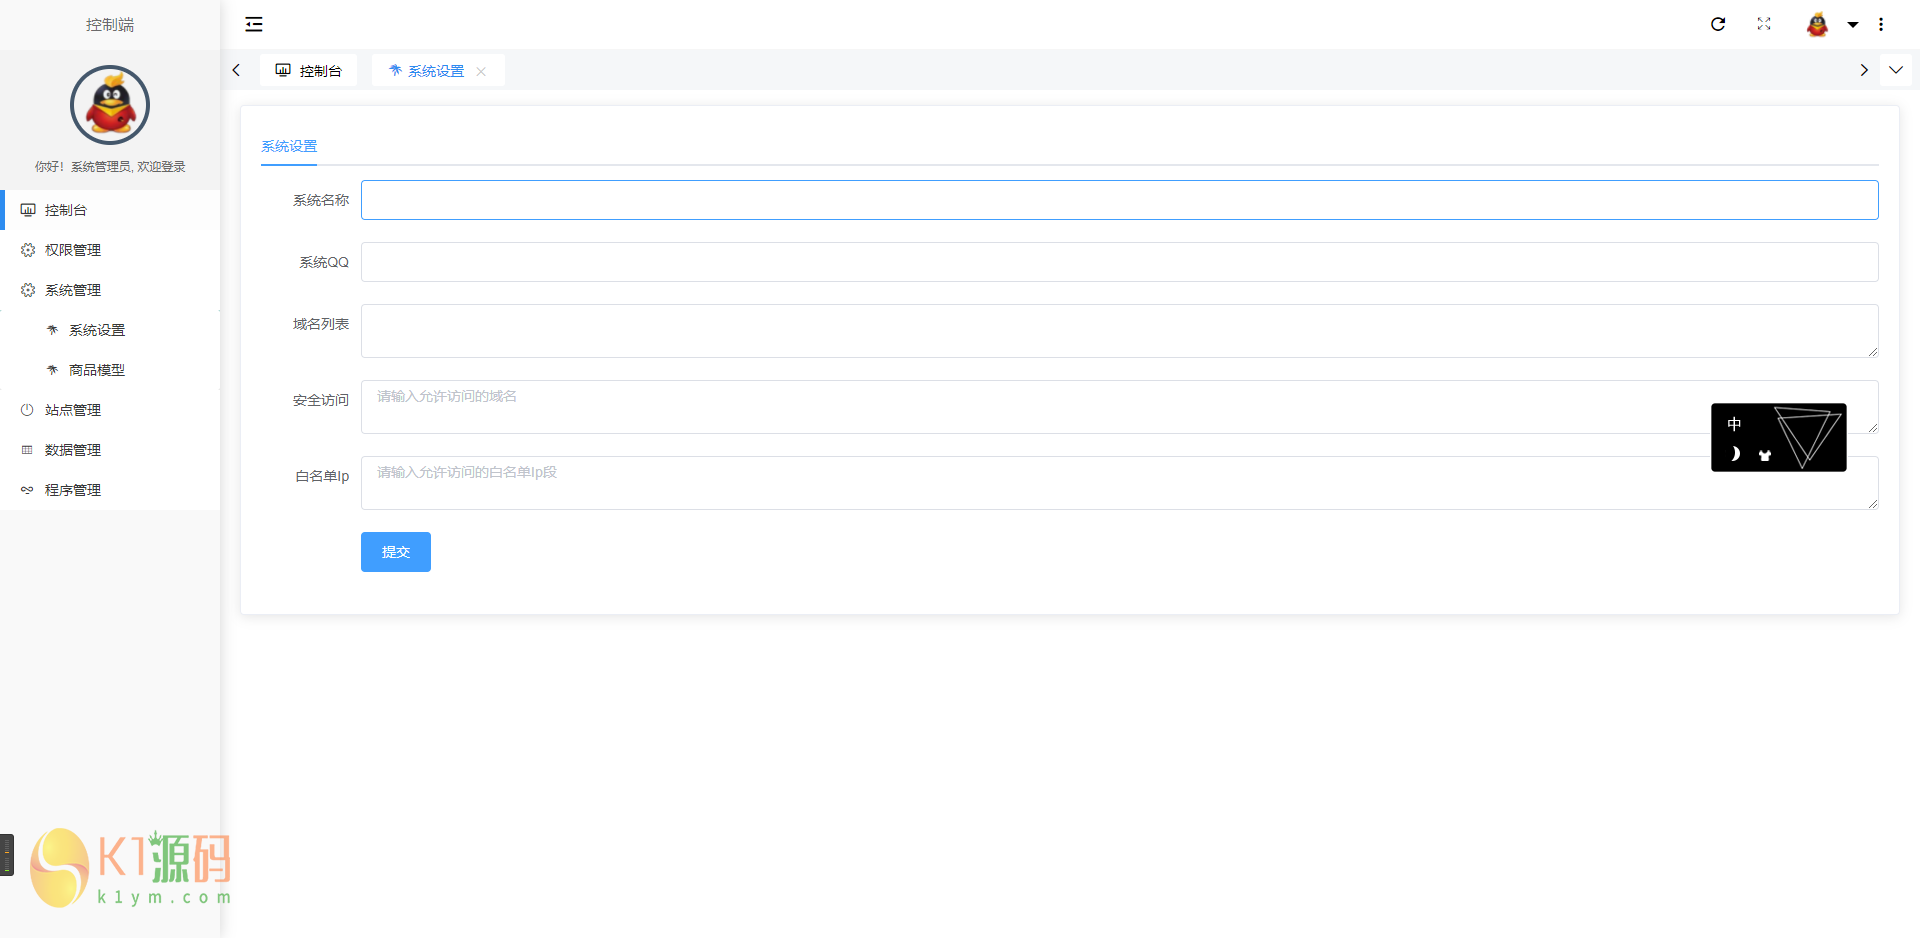Expand the 权限管理 sidebar menu

[x=110, y=250]
